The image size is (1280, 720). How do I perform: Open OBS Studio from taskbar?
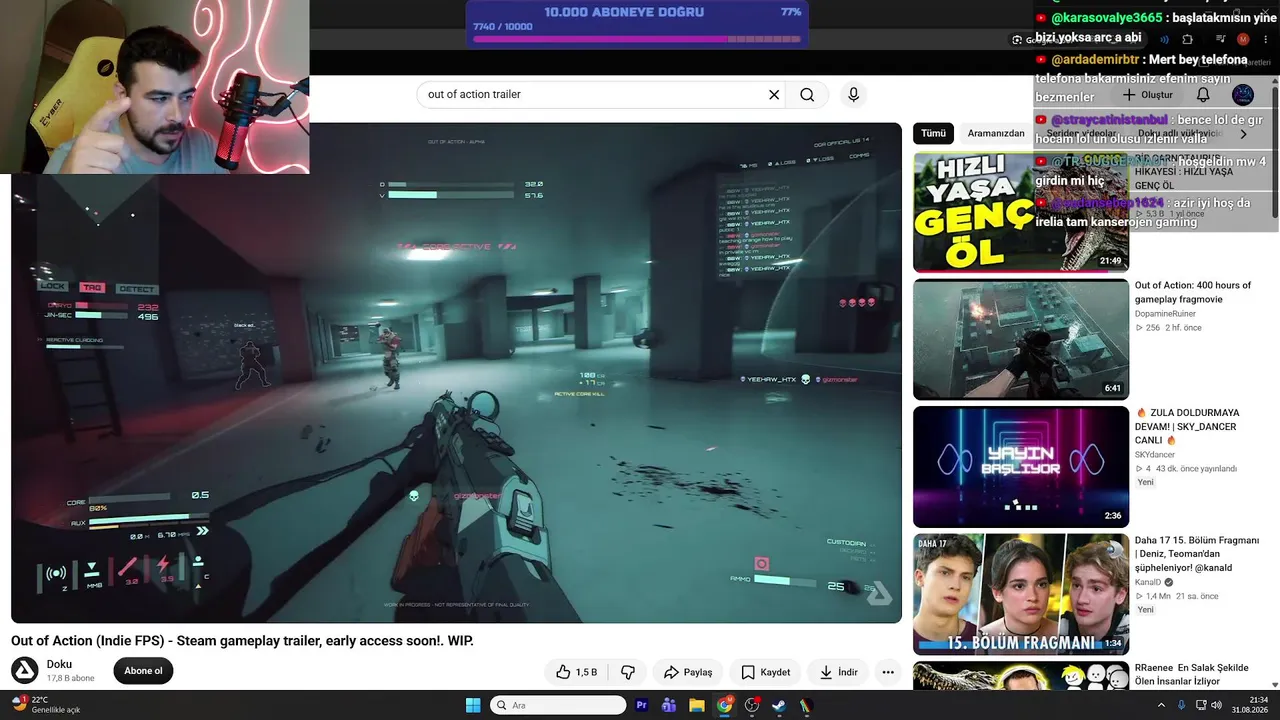point(752,705)
